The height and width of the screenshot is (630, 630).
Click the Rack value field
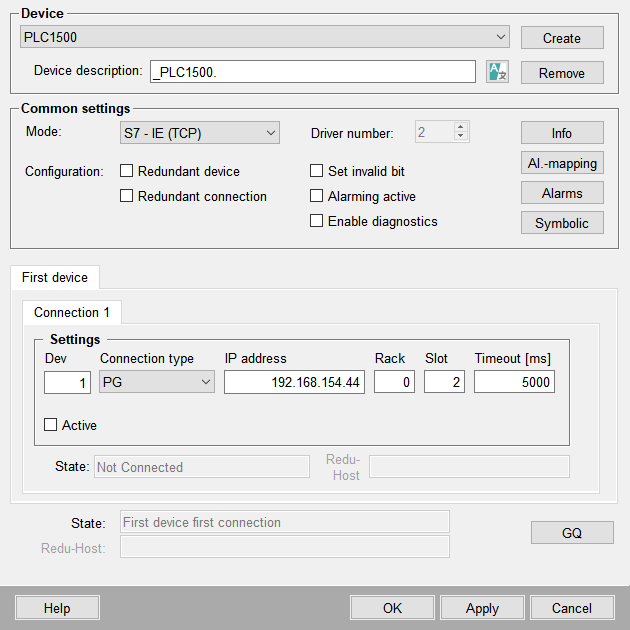click(394, 382)
